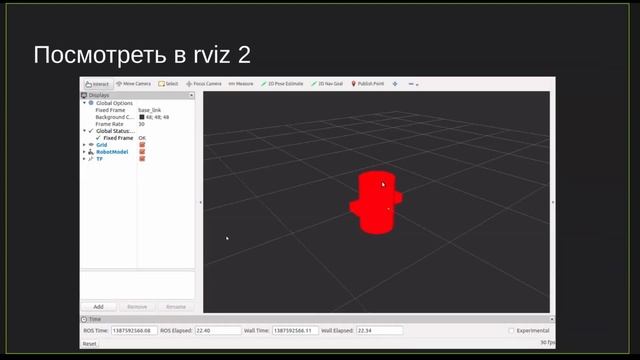The height and width of the screenshot is (360, 640).
Task: Click the Remove display button
Action: point(137,307)
